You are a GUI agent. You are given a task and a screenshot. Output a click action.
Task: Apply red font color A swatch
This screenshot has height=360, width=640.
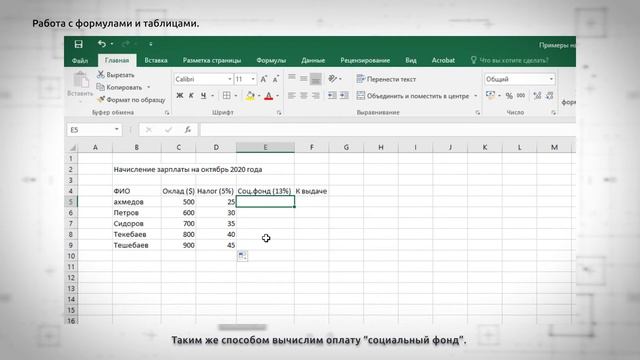269,96
